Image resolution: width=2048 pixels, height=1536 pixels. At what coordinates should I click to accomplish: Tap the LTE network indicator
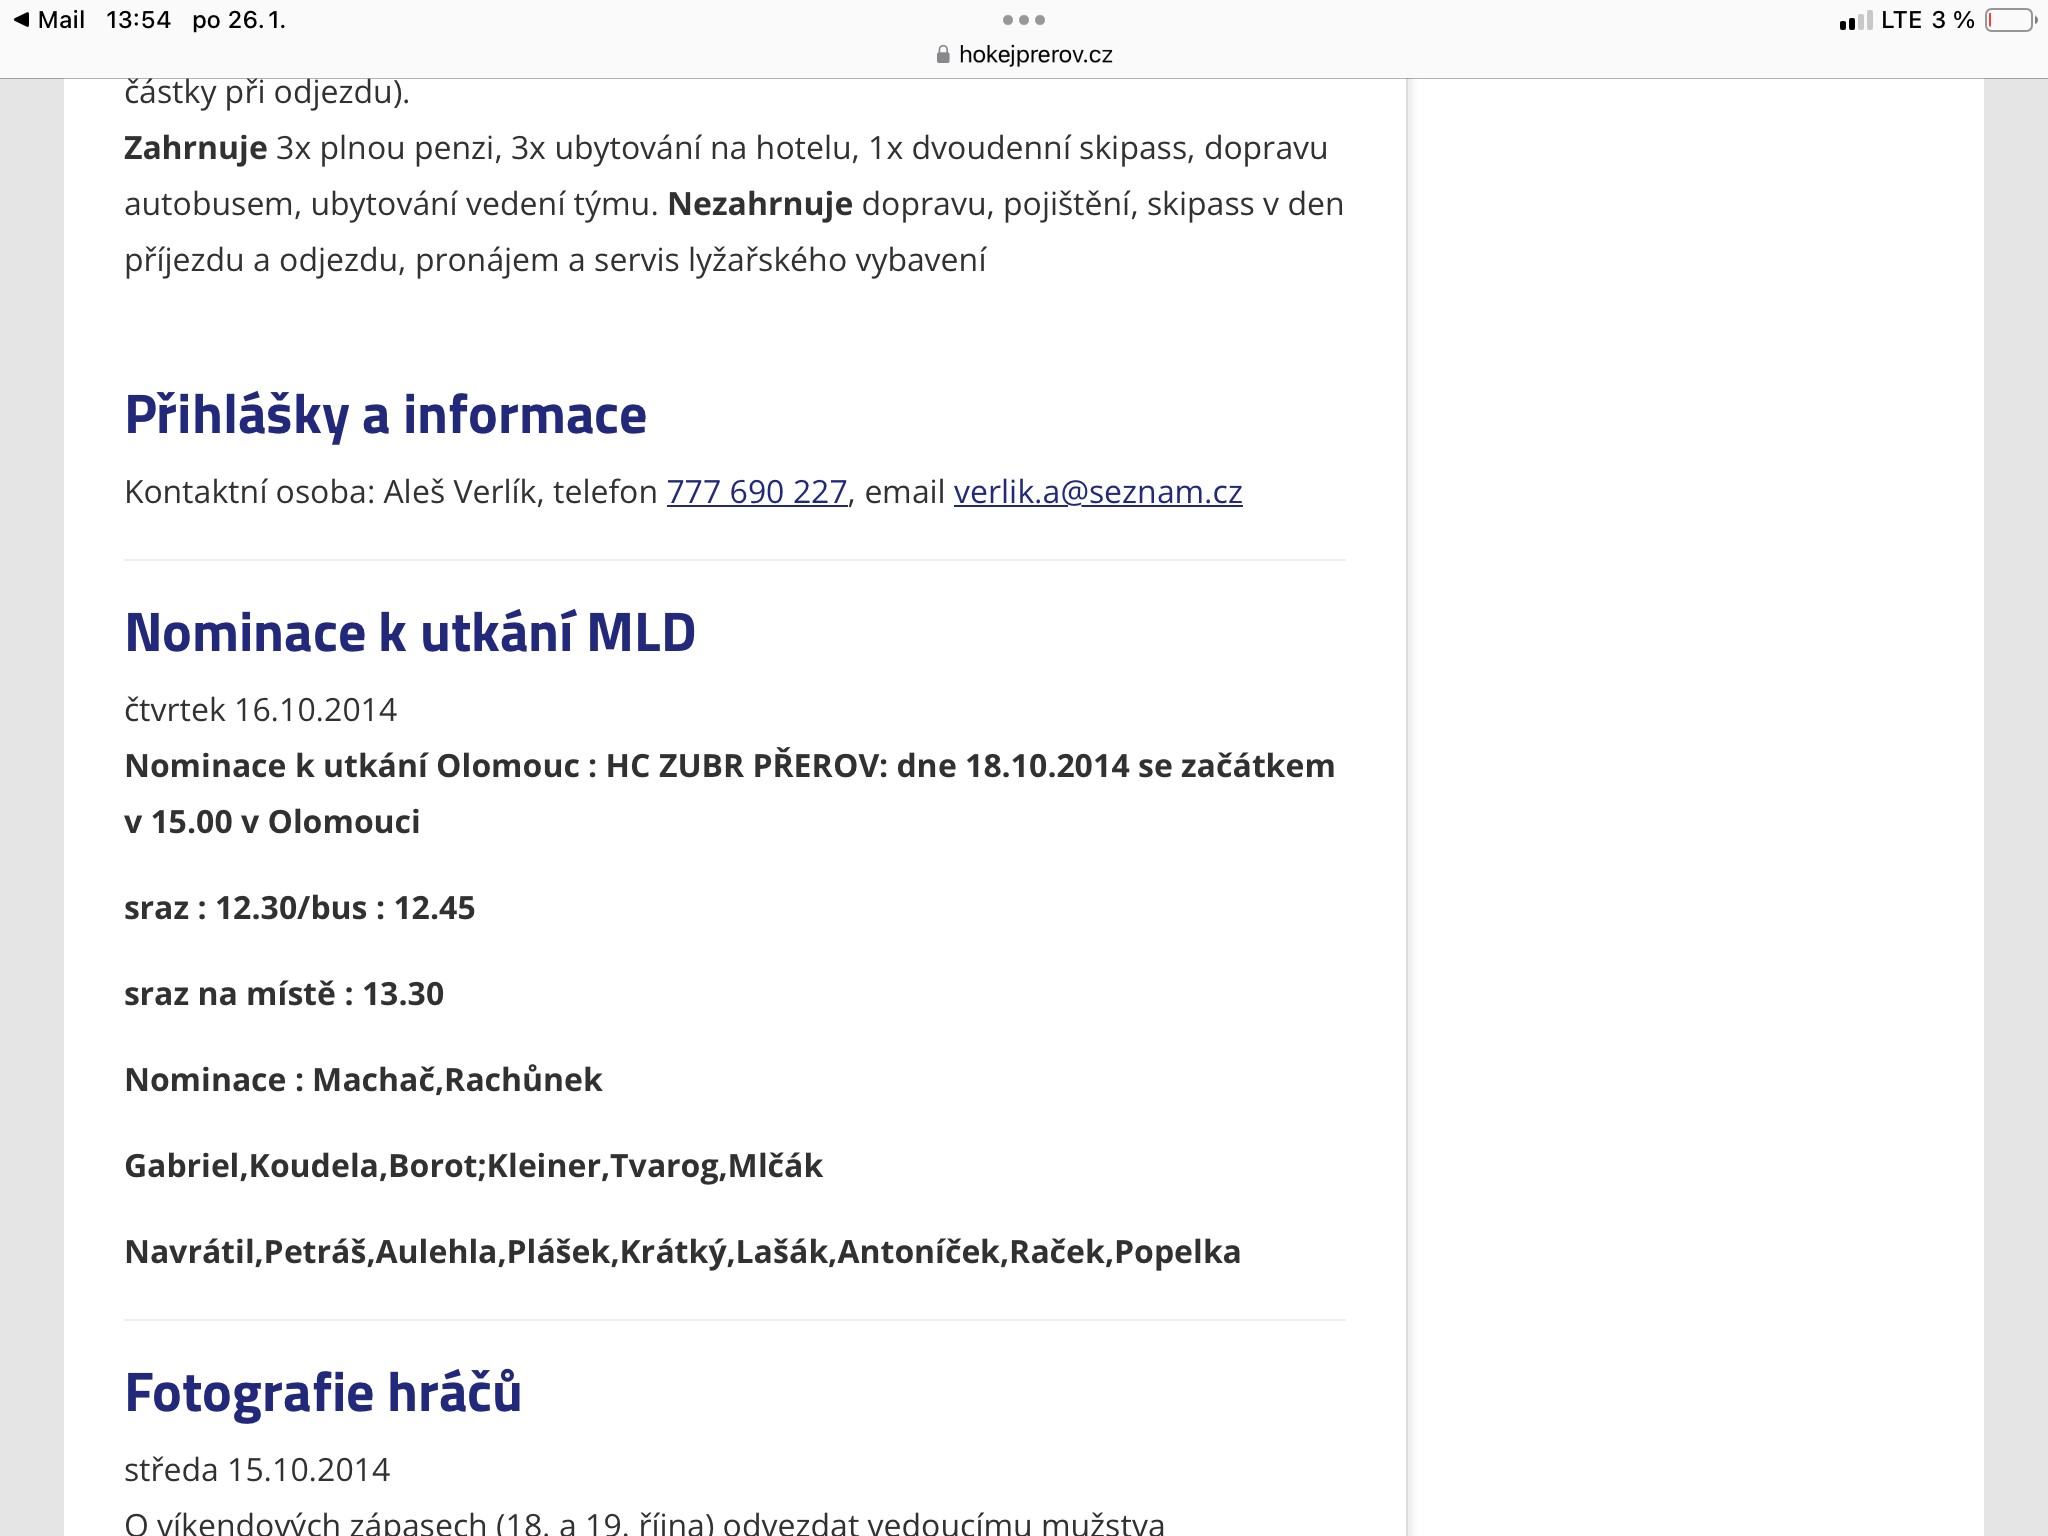click(1901, 20)
